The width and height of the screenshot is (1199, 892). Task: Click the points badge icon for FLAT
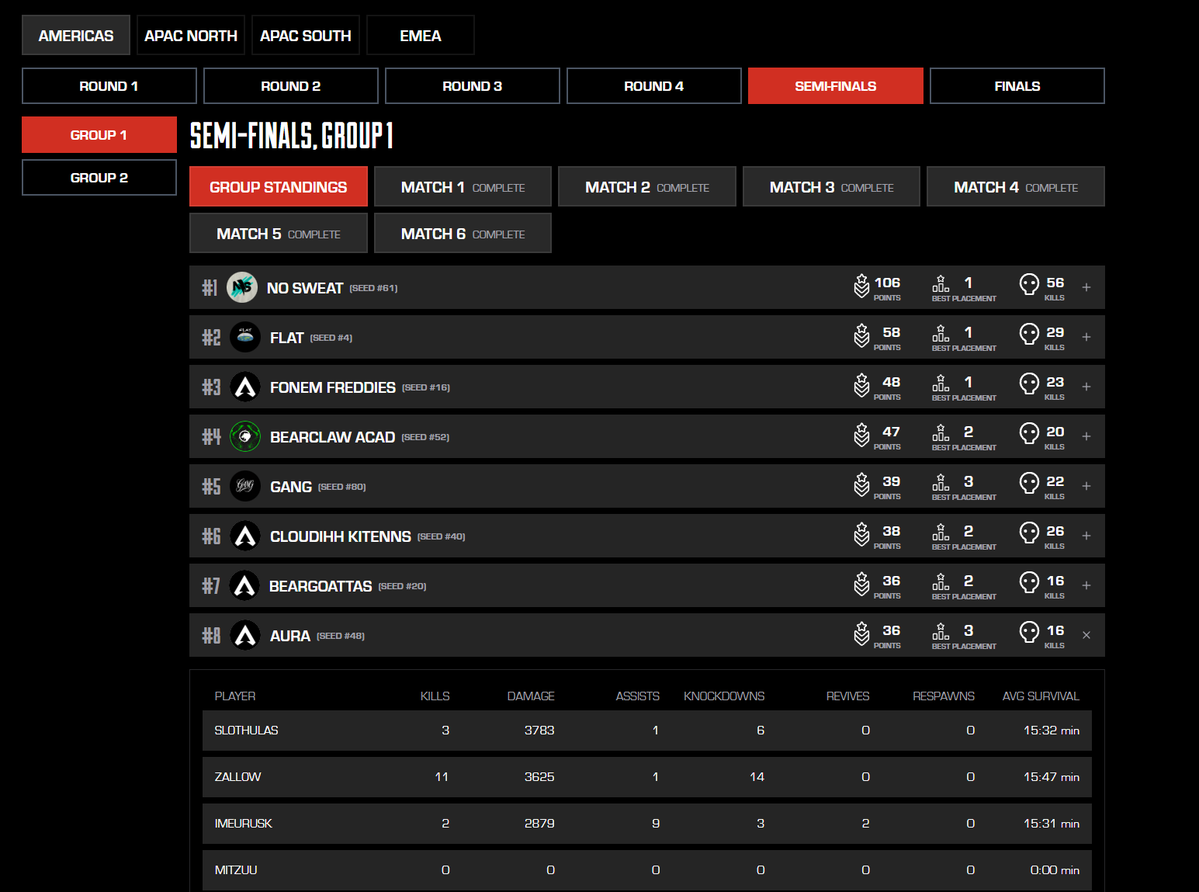pyautogui.click(x=861, y=336)
